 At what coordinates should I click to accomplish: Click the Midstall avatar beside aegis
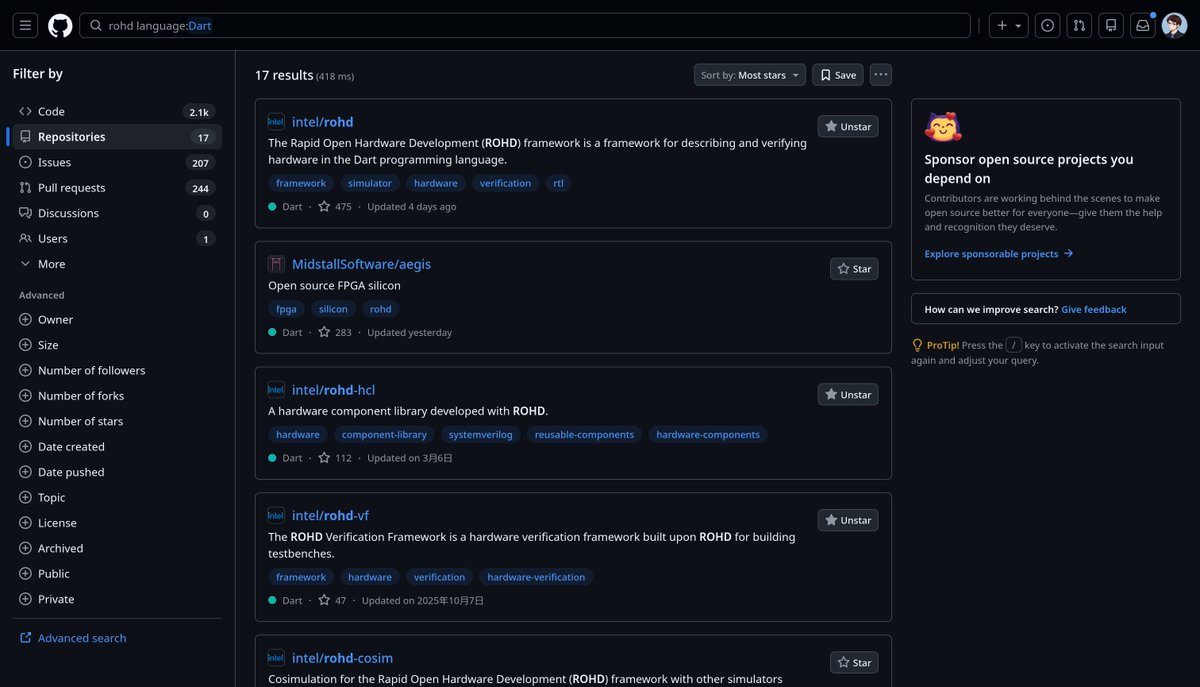click(x=276, y=264)
